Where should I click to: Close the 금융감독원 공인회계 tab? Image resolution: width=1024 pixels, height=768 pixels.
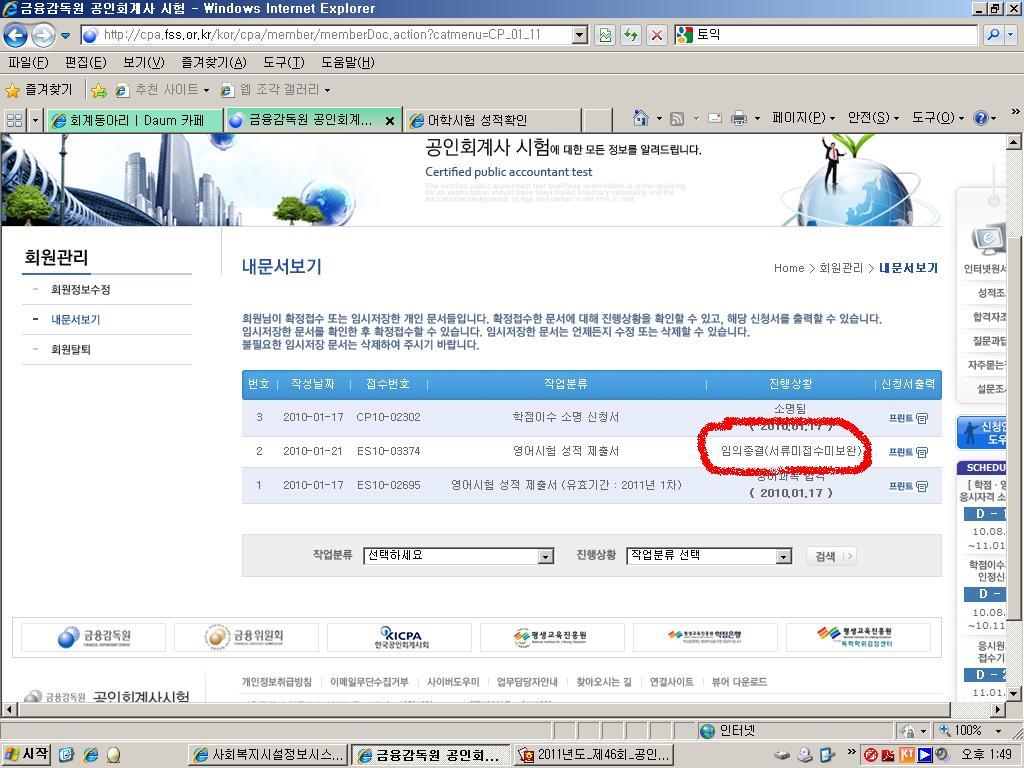click(390, 121)
